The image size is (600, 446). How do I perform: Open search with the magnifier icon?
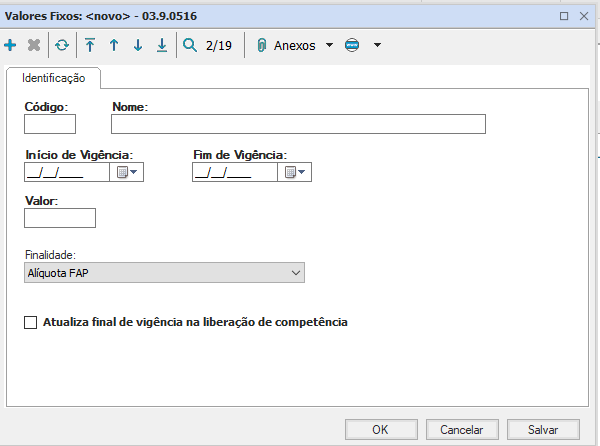(190, 45)
